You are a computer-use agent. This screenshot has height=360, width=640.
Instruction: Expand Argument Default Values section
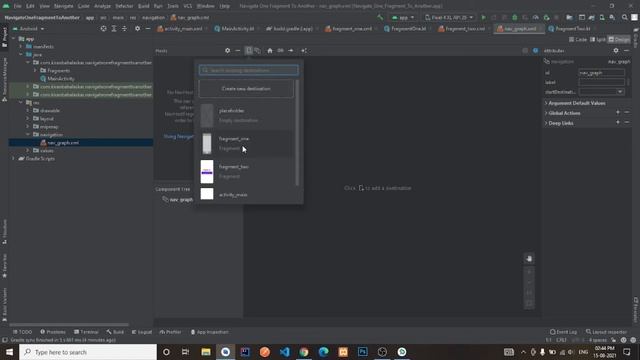point(546,103)
